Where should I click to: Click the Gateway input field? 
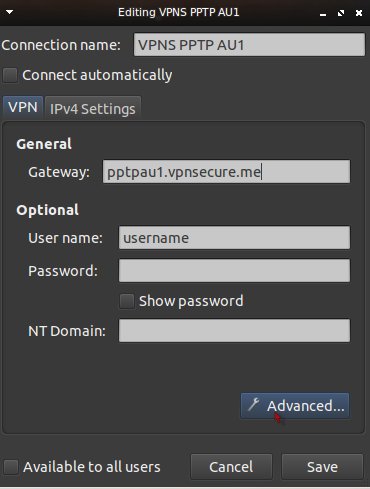click(x=226, y=172)
